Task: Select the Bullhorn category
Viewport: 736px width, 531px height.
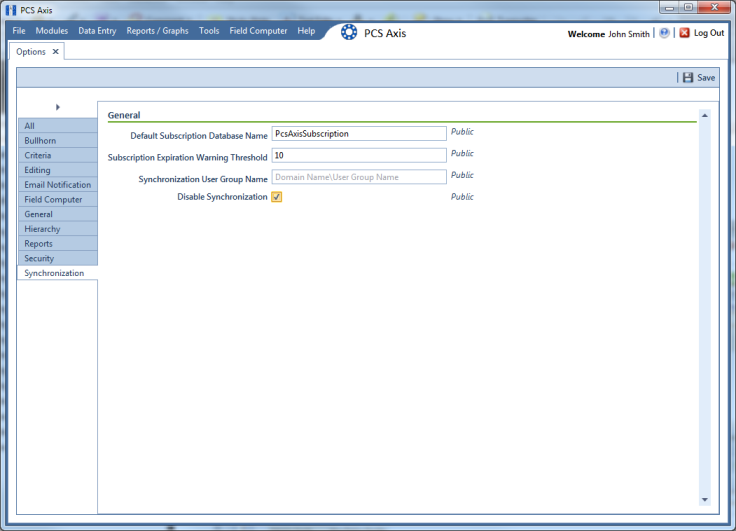Action: 58,140
